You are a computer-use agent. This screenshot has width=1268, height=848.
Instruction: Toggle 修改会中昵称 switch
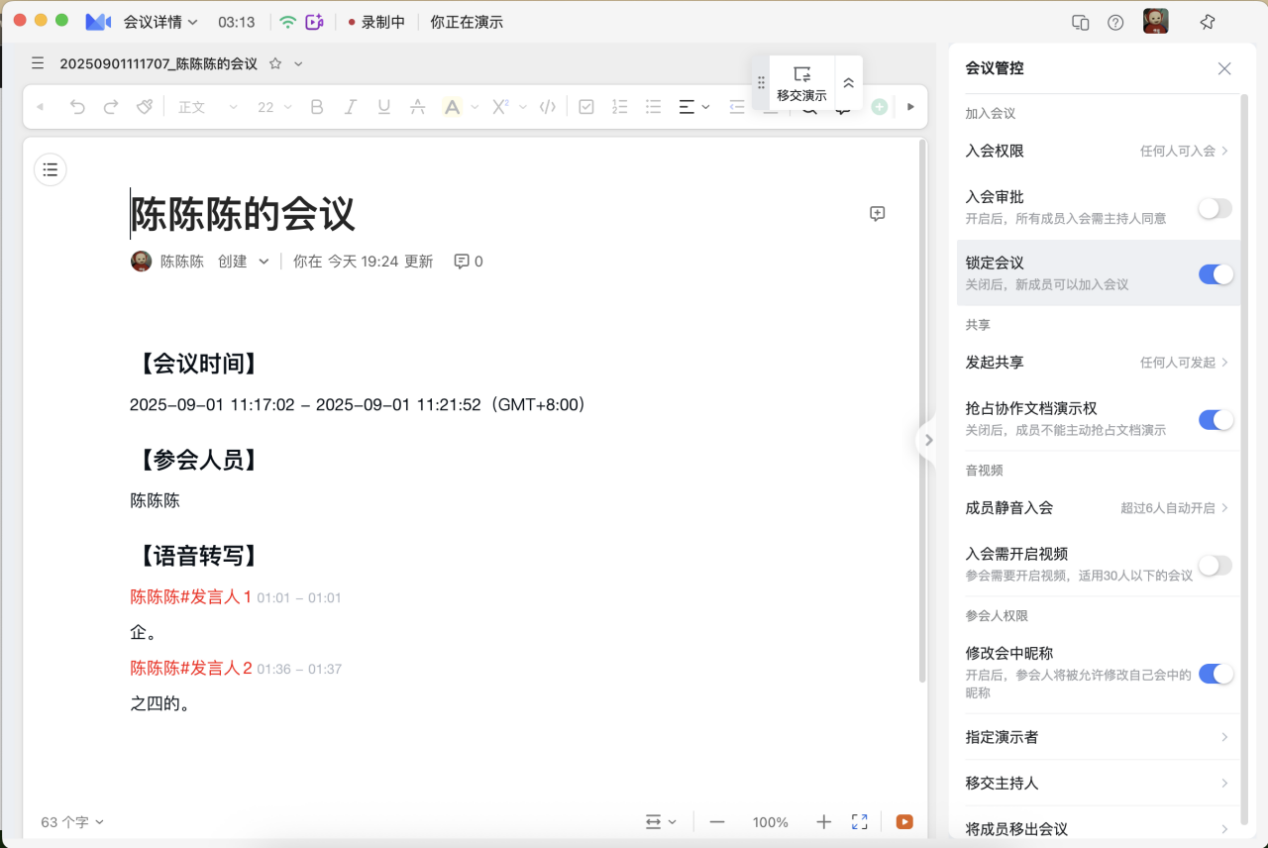point(1215,674)
